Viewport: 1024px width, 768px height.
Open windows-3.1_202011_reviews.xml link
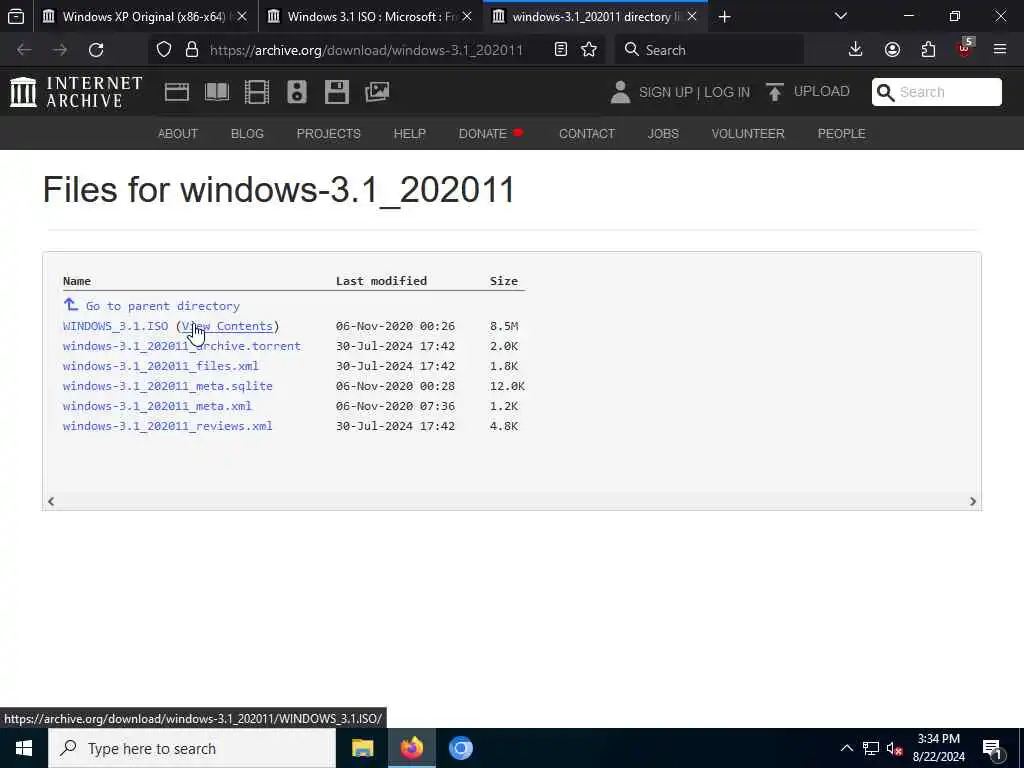point(168,426)
